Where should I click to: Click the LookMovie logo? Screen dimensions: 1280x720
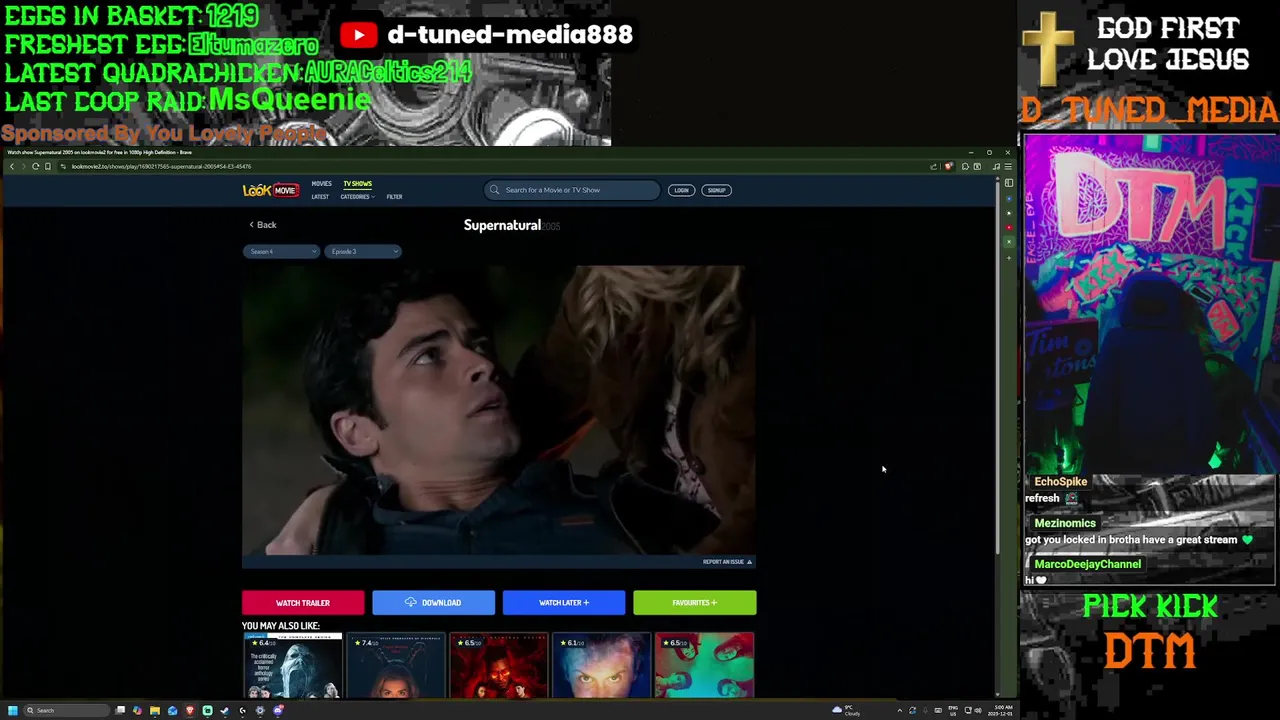[270, 190]
